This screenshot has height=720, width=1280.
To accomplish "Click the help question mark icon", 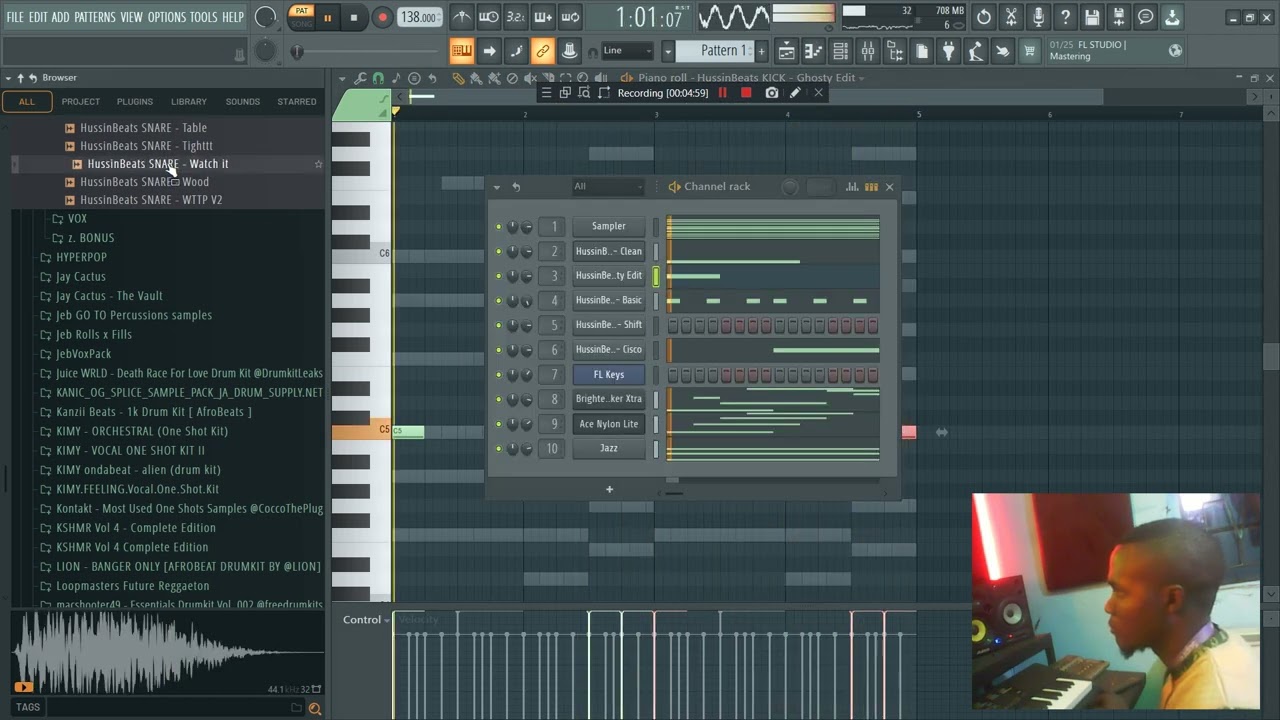I will pos(1065,17).
